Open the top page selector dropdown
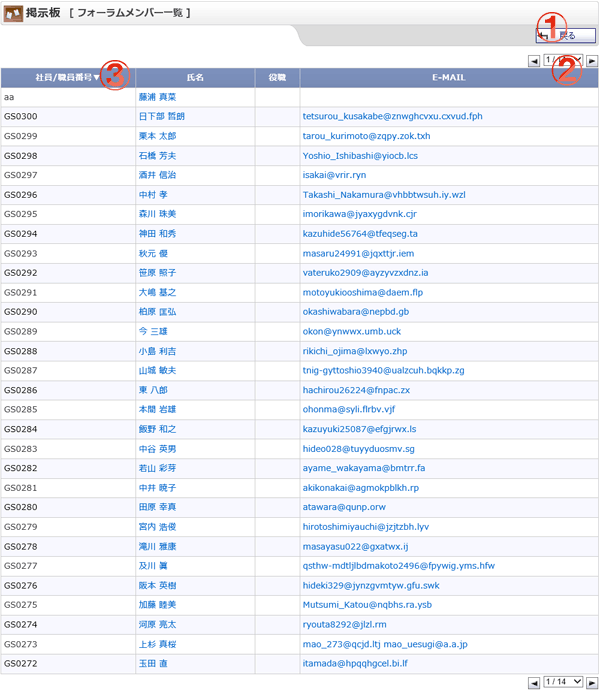600x691 pixels. pyautogui.click(x=563, y=61)
